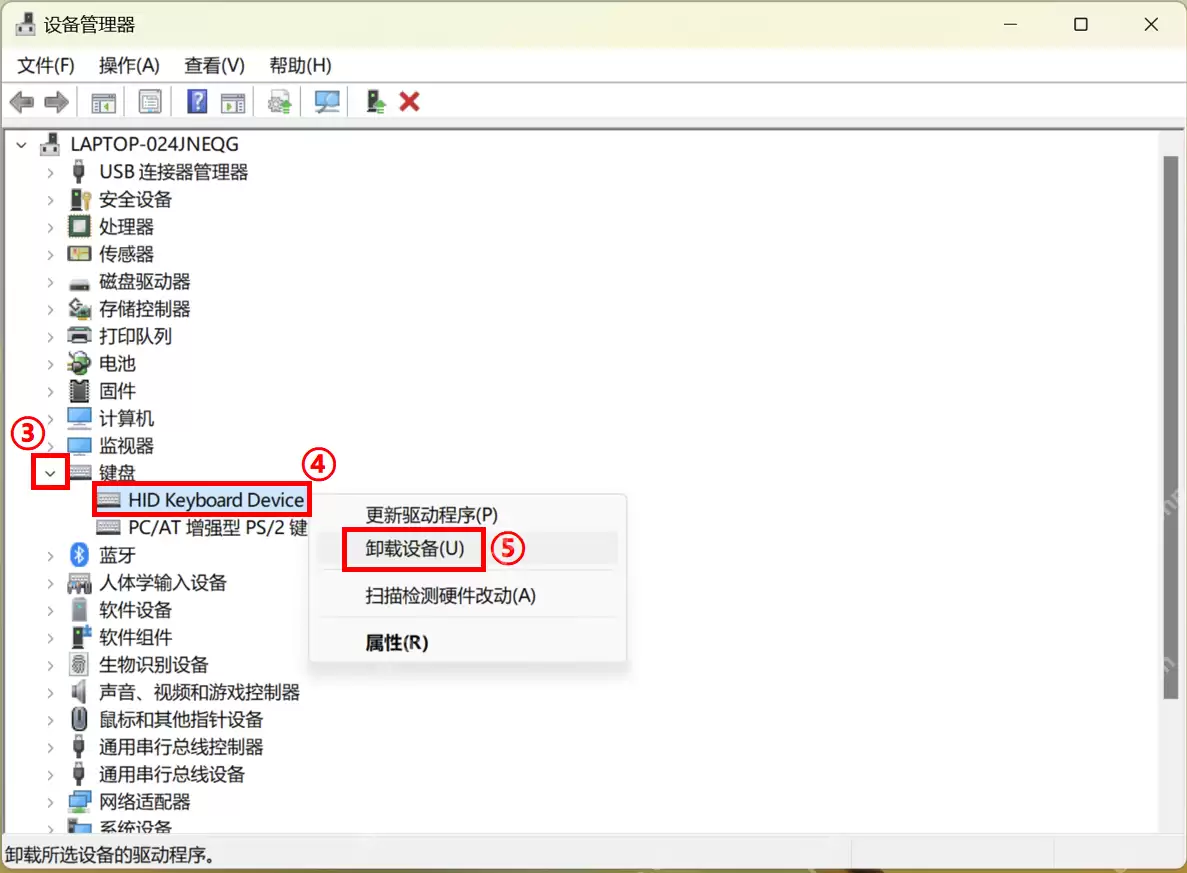
Task: Collapse the LAPTOP-024JNEQG root node
Action: coord(22,145)
